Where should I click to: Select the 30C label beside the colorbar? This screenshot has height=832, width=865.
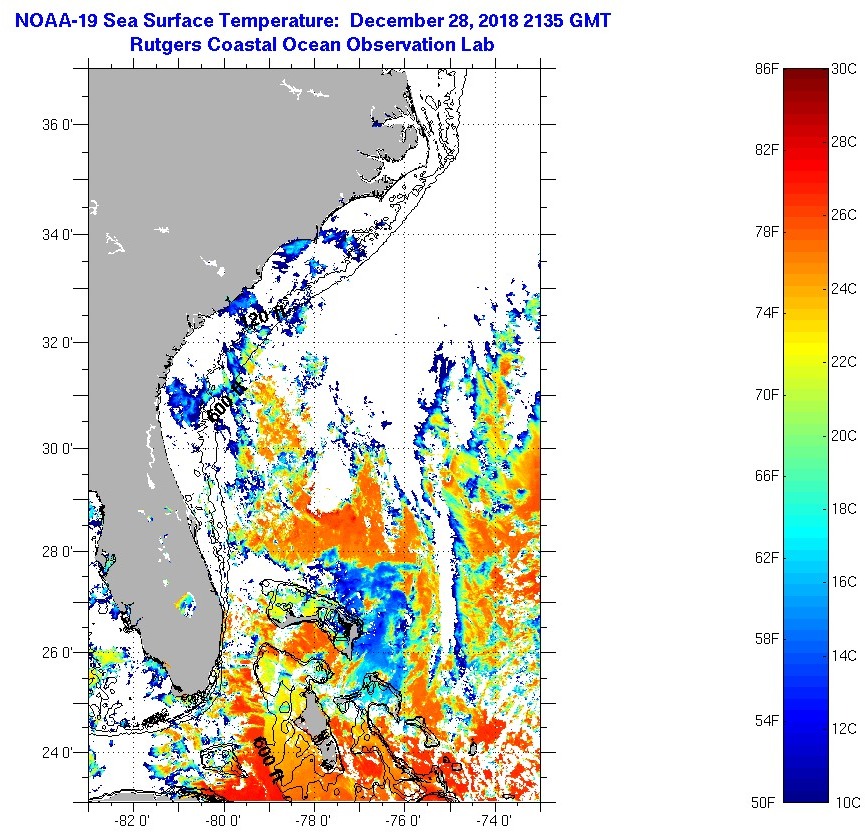click(x=844, y=68)
